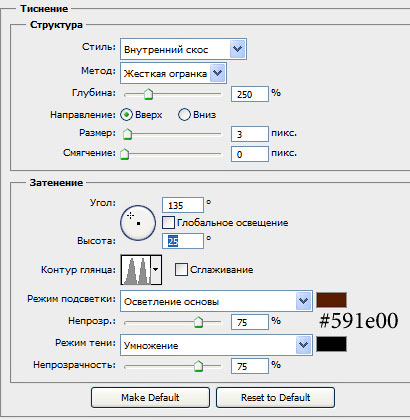Enable the Глобальное освещение checkbox
Image resolution: width=410 pixels, height=420 pixels.
168,223
